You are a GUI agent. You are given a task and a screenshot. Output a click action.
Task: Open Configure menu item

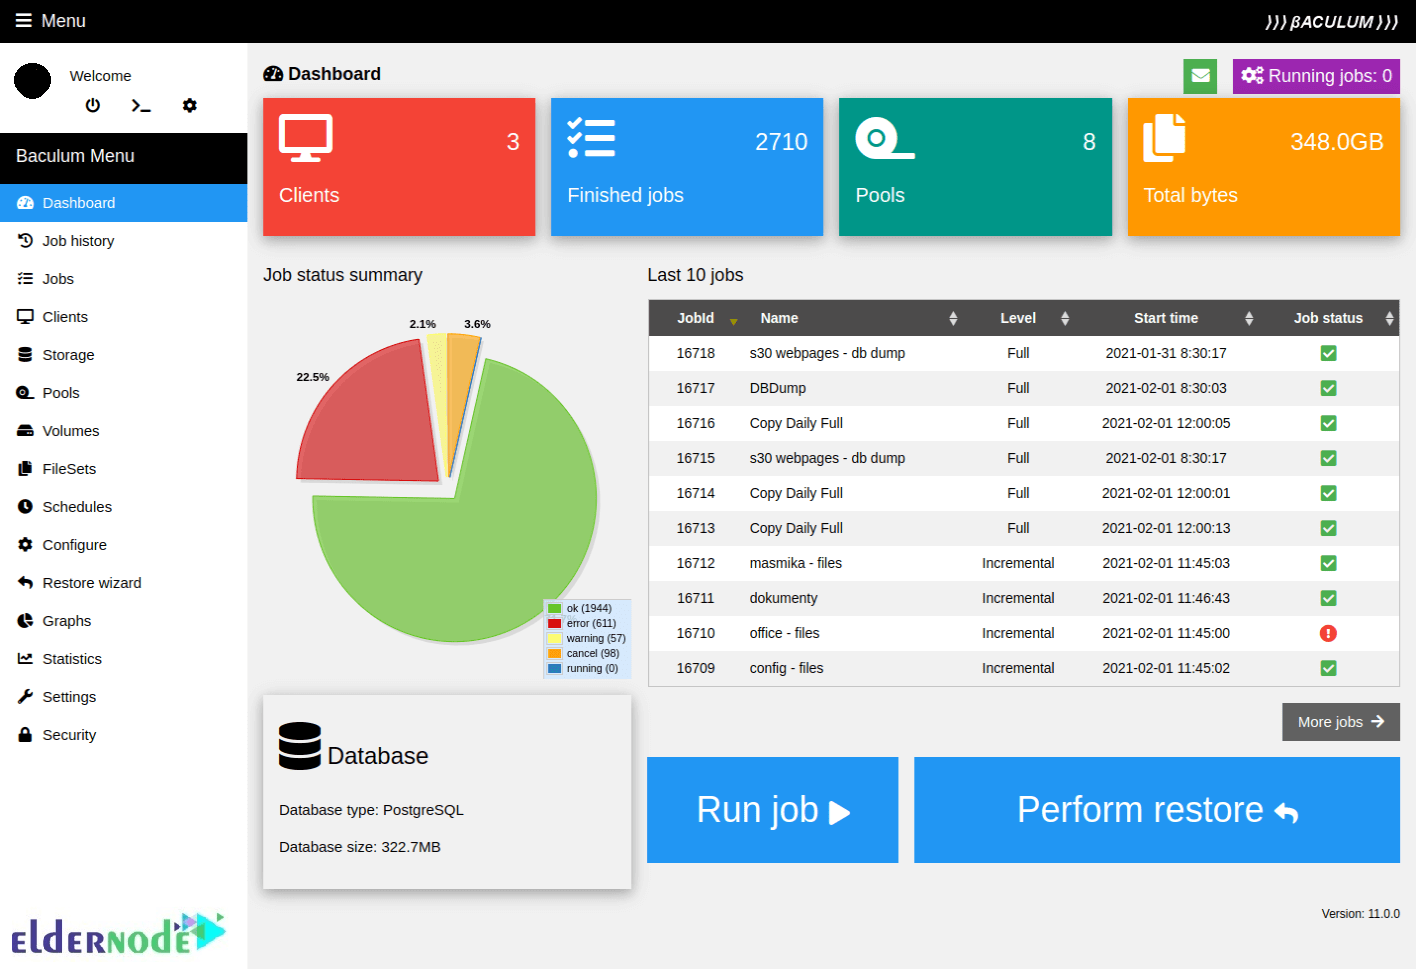(x=123, y=545)
